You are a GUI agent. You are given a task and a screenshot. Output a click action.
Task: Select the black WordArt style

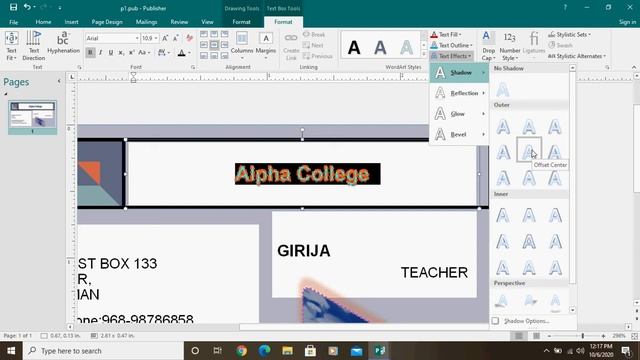pos(354,48)
